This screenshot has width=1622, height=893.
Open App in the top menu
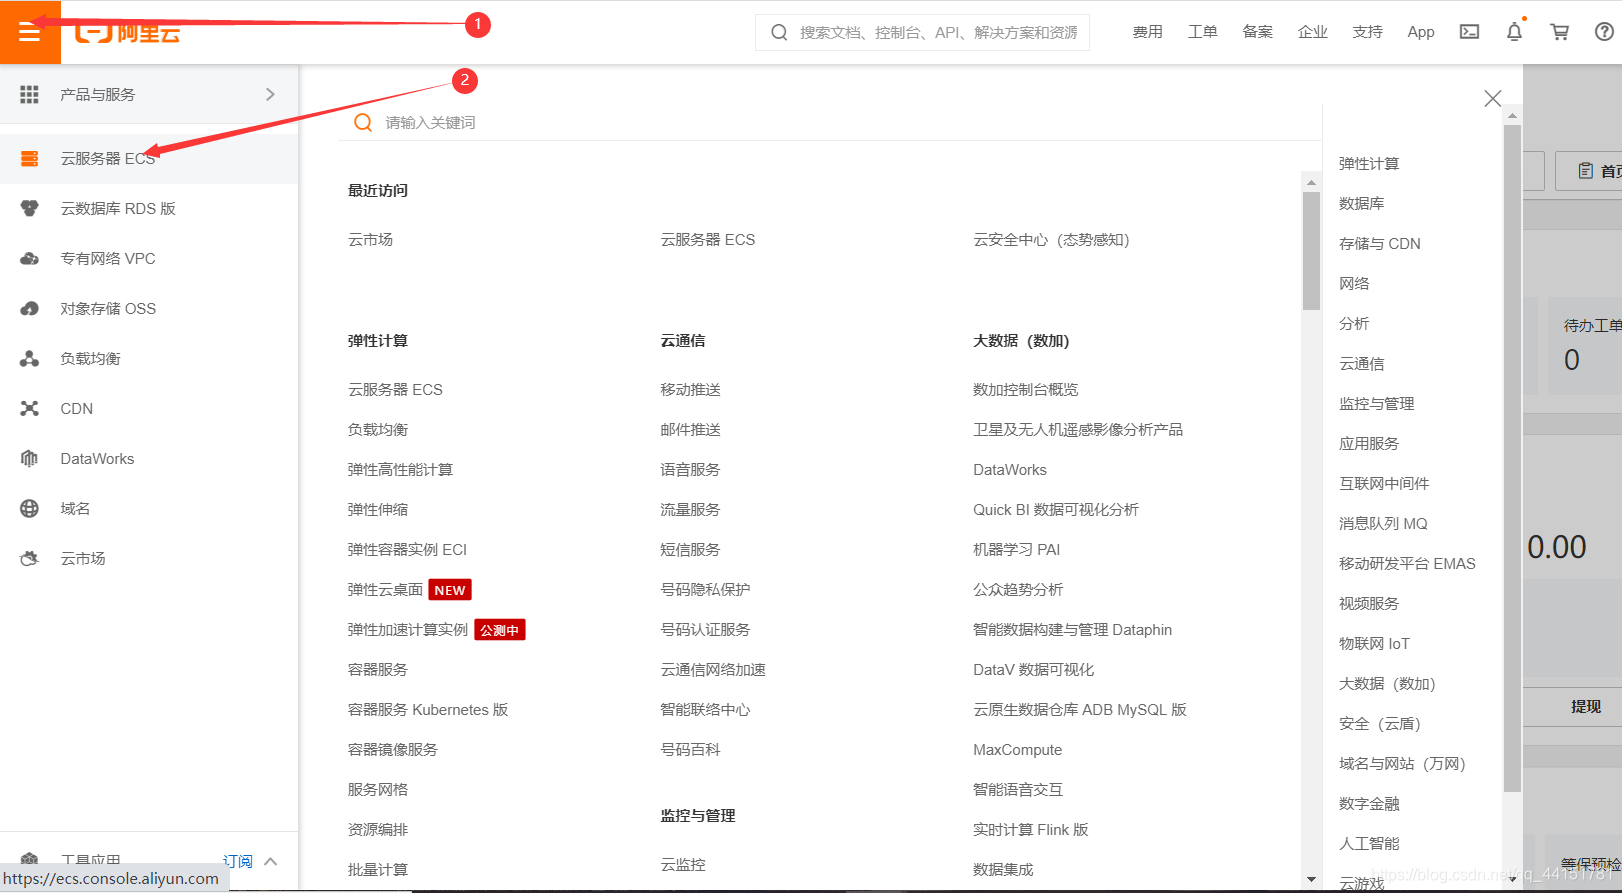point(1421,32)
